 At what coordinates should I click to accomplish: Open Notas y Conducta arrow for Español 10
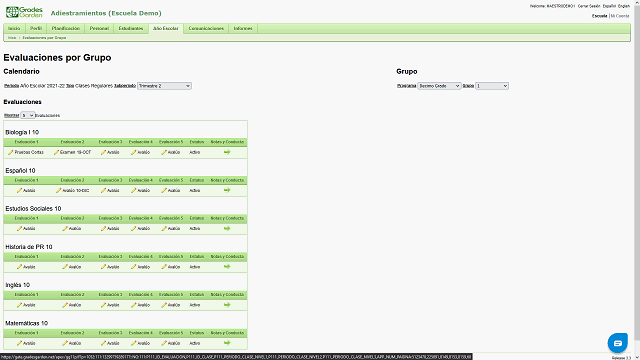point(227,190)
